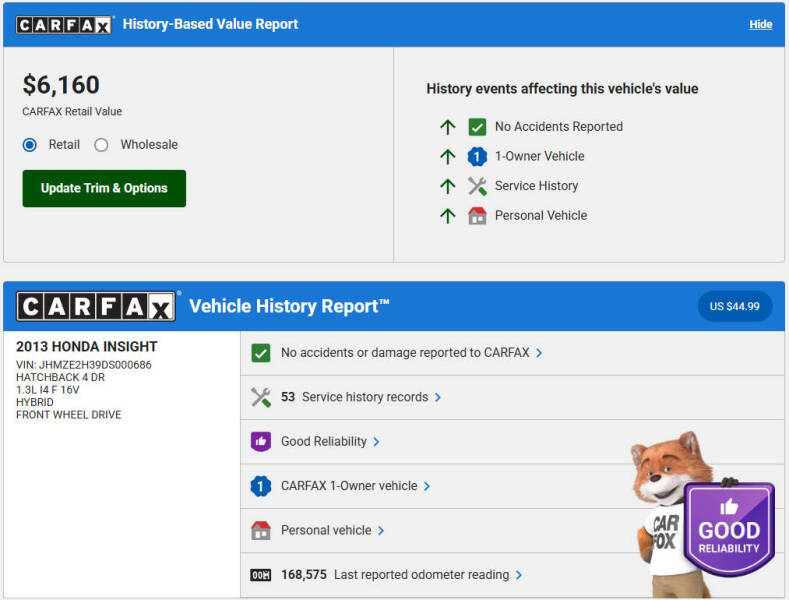This screenshot has width=789, height=600.
Task: Click the CARFAX Vehicle History Report logo
Action: 96,306
